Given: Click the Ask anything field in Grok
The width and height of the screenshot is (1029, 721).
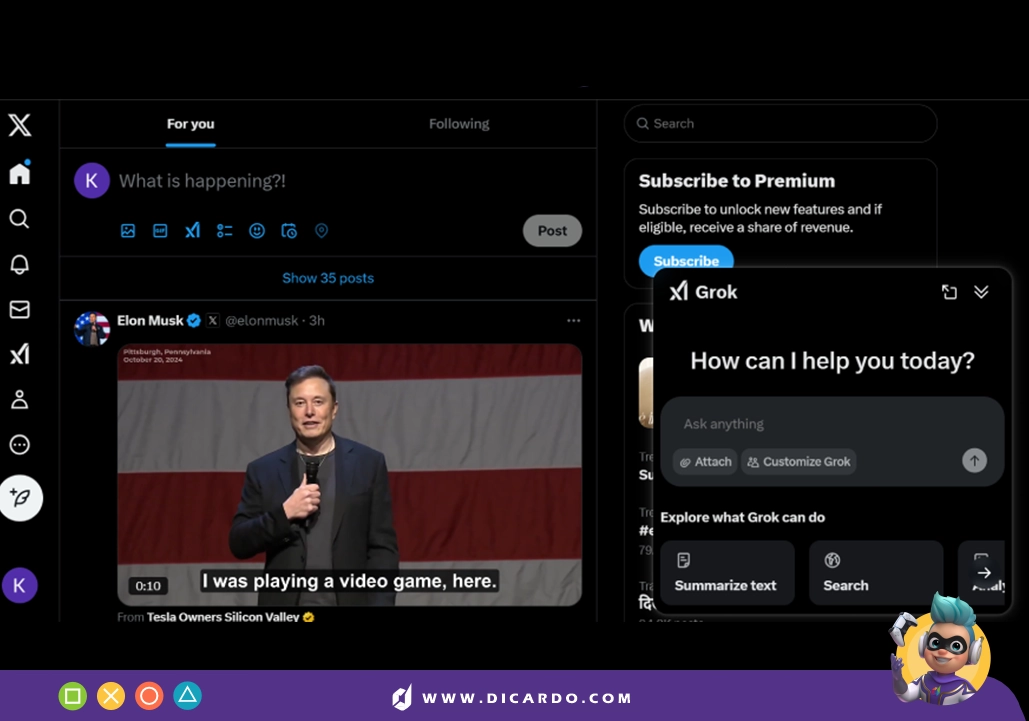Looking at the screenshot, I should click(724, 424).
